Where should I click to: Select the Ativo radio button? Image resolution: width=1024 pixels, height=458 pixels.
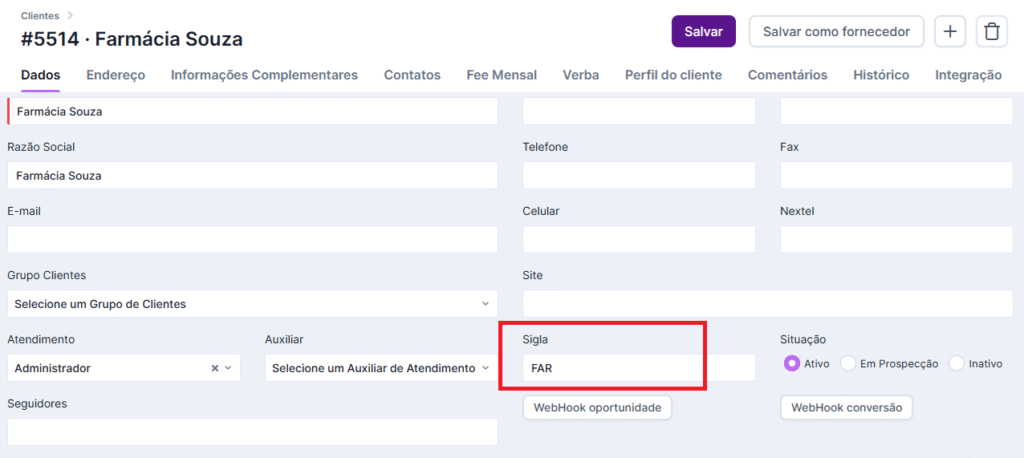(x=792, y=364)
